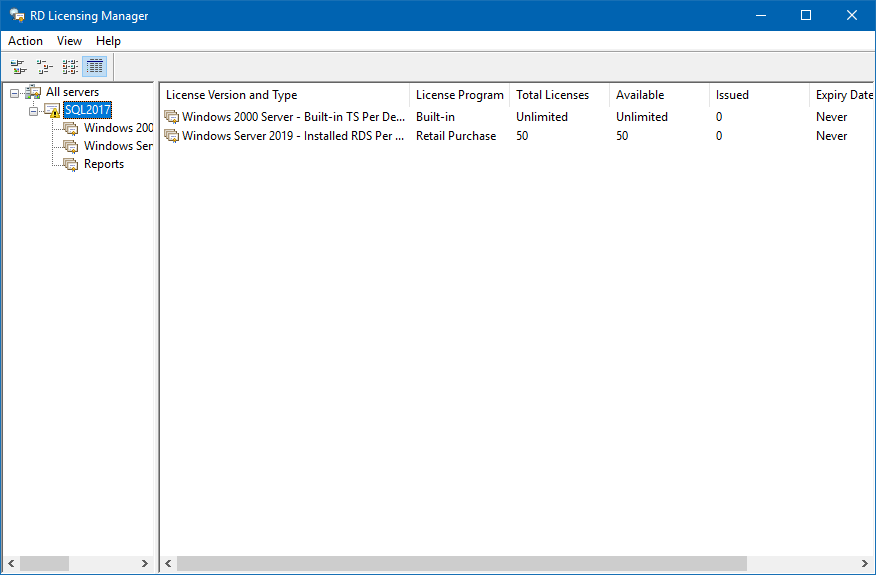Open the View menu
This screenshot has height=575, width=876.
click(69, 41)
